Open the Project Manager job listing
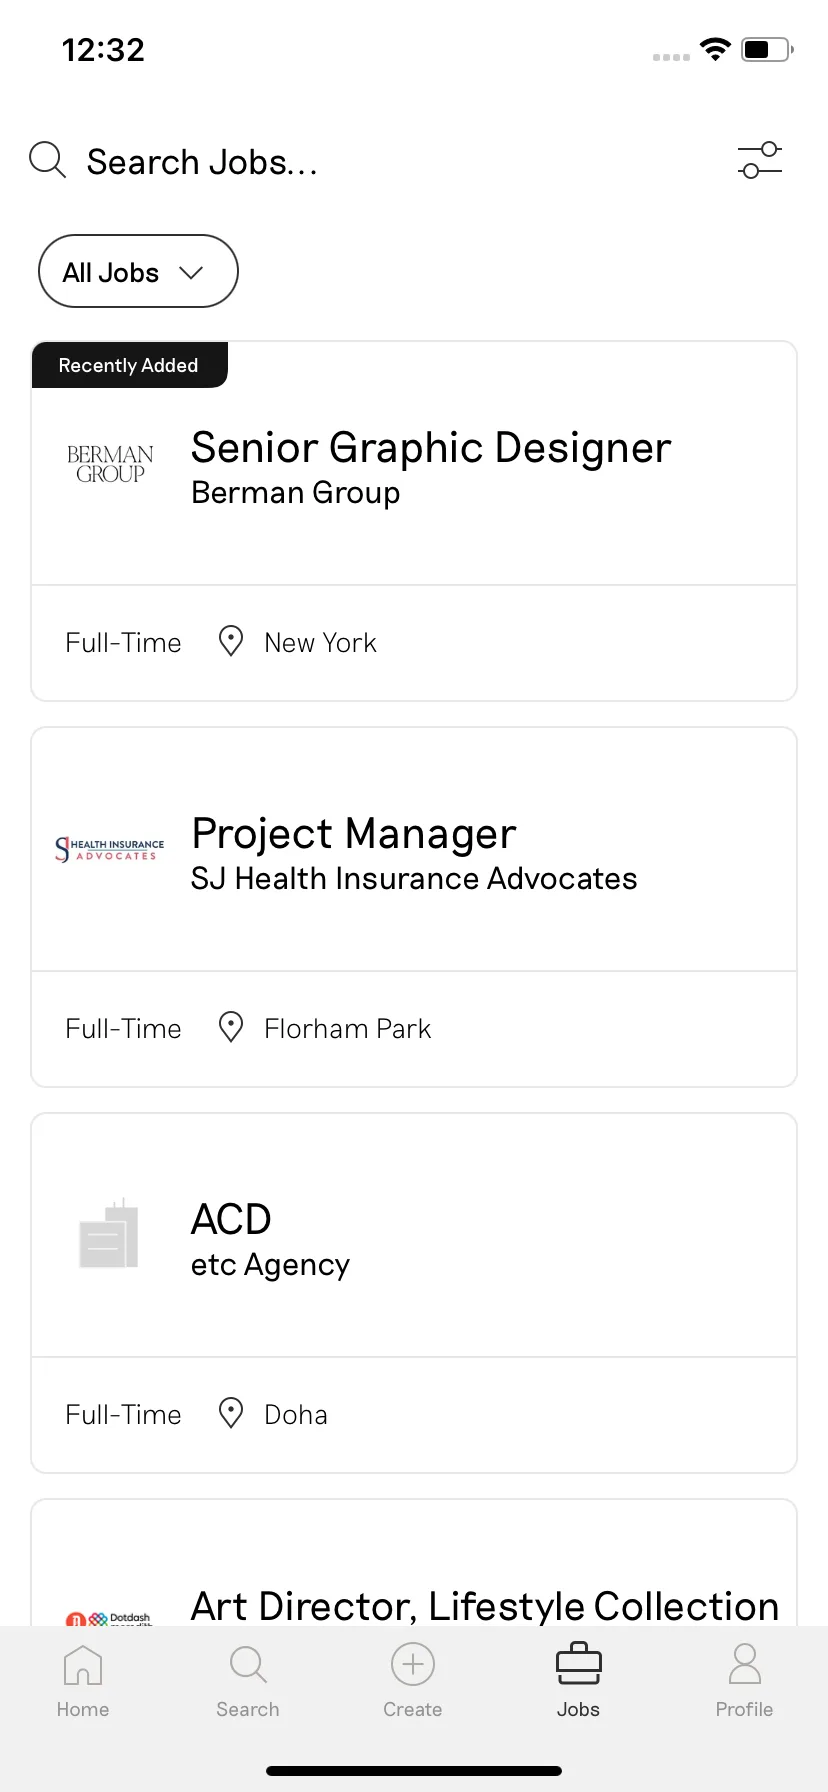828x1792 pixels. pyautogui.click(x=414, y=907)
